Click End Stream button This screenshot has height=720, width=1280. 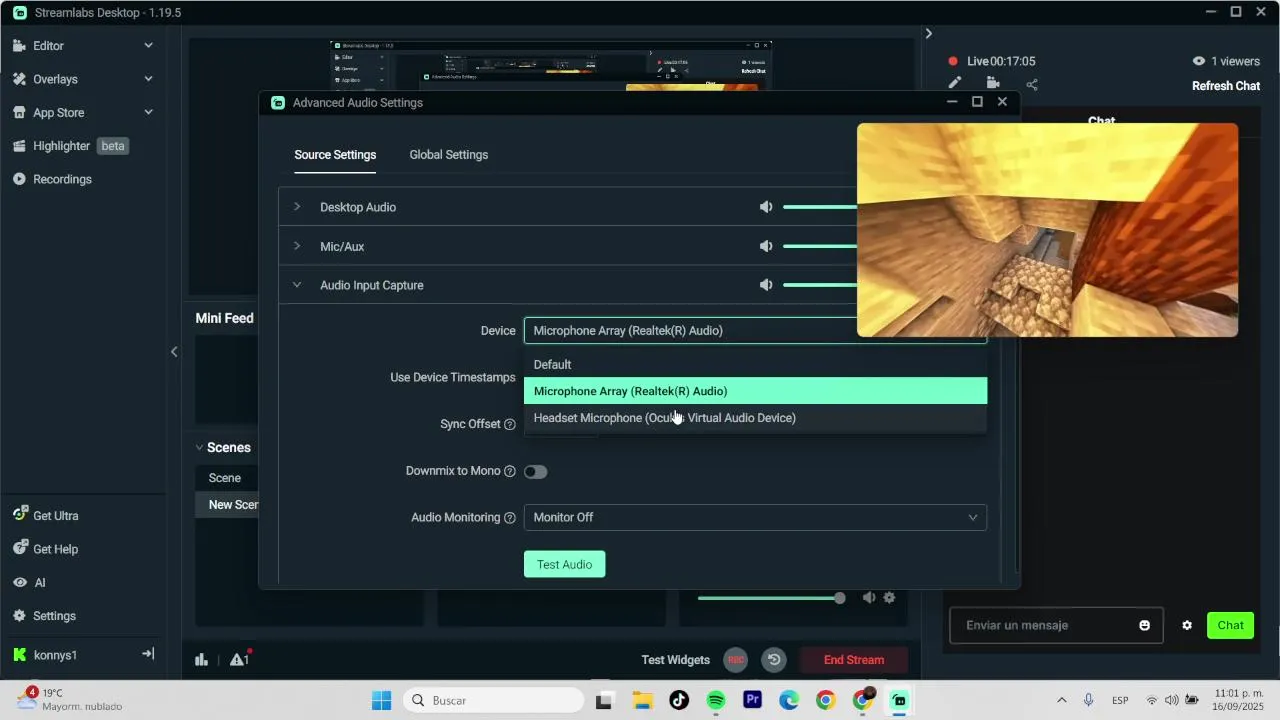tap(854, 660)
